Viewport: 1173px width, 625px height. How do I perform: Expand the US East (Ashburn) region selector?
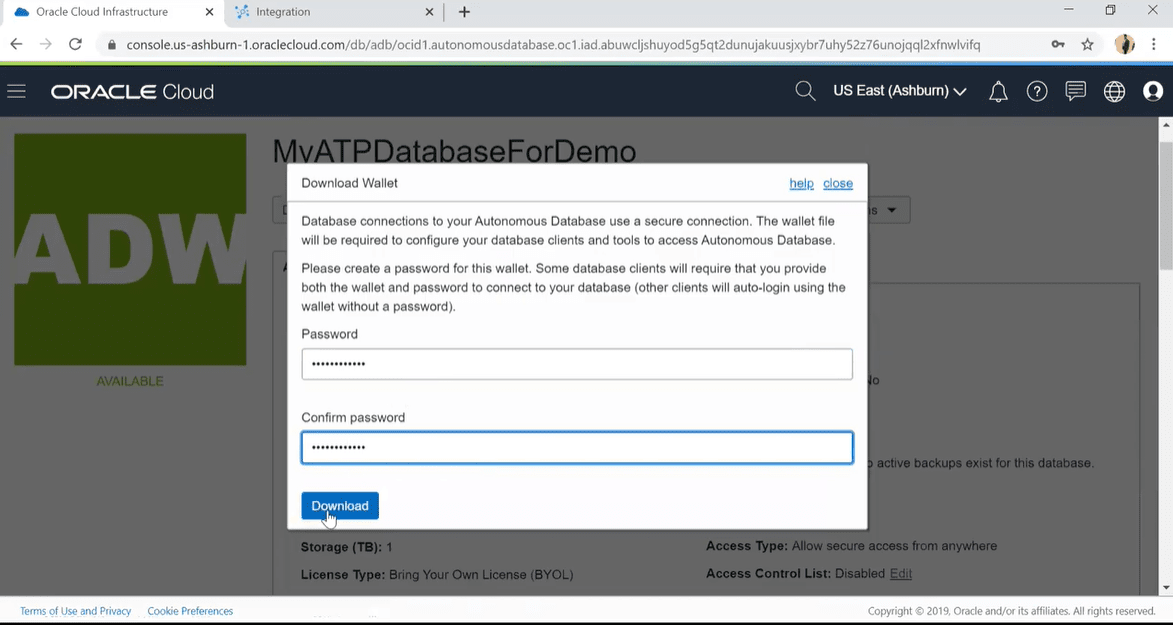tap(900, 91)
